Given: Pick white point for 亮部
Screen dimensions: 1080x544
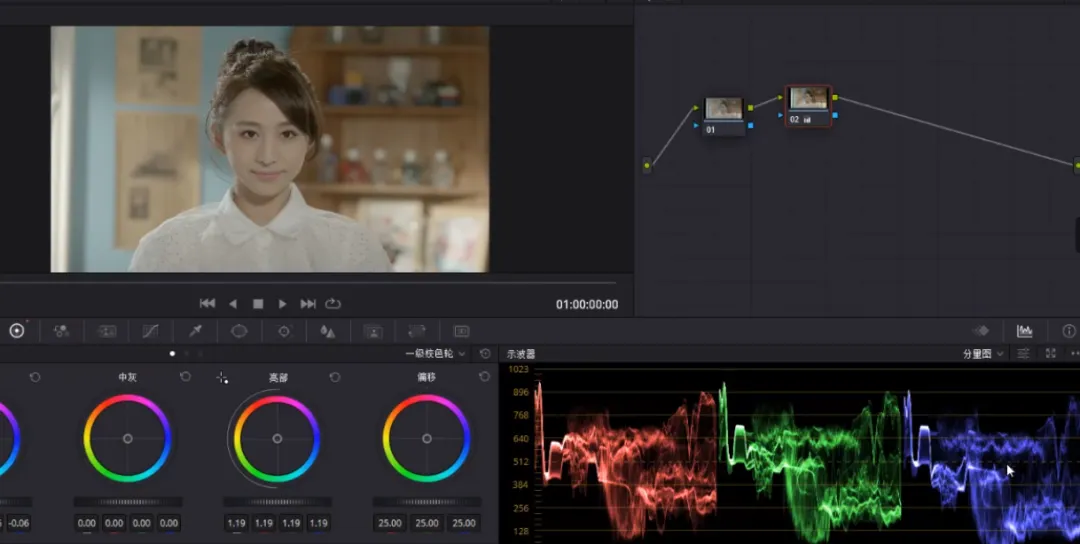Looking at the screenshot, I should [x=222, y=377].
